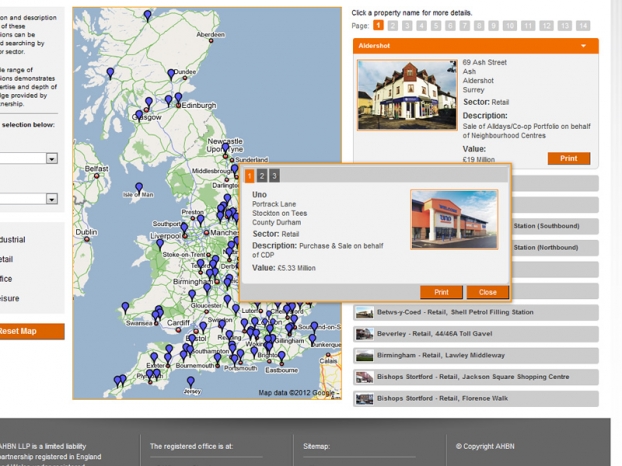
Task: Click the Aldershot panel header title
Action: (x=374, y=46)
